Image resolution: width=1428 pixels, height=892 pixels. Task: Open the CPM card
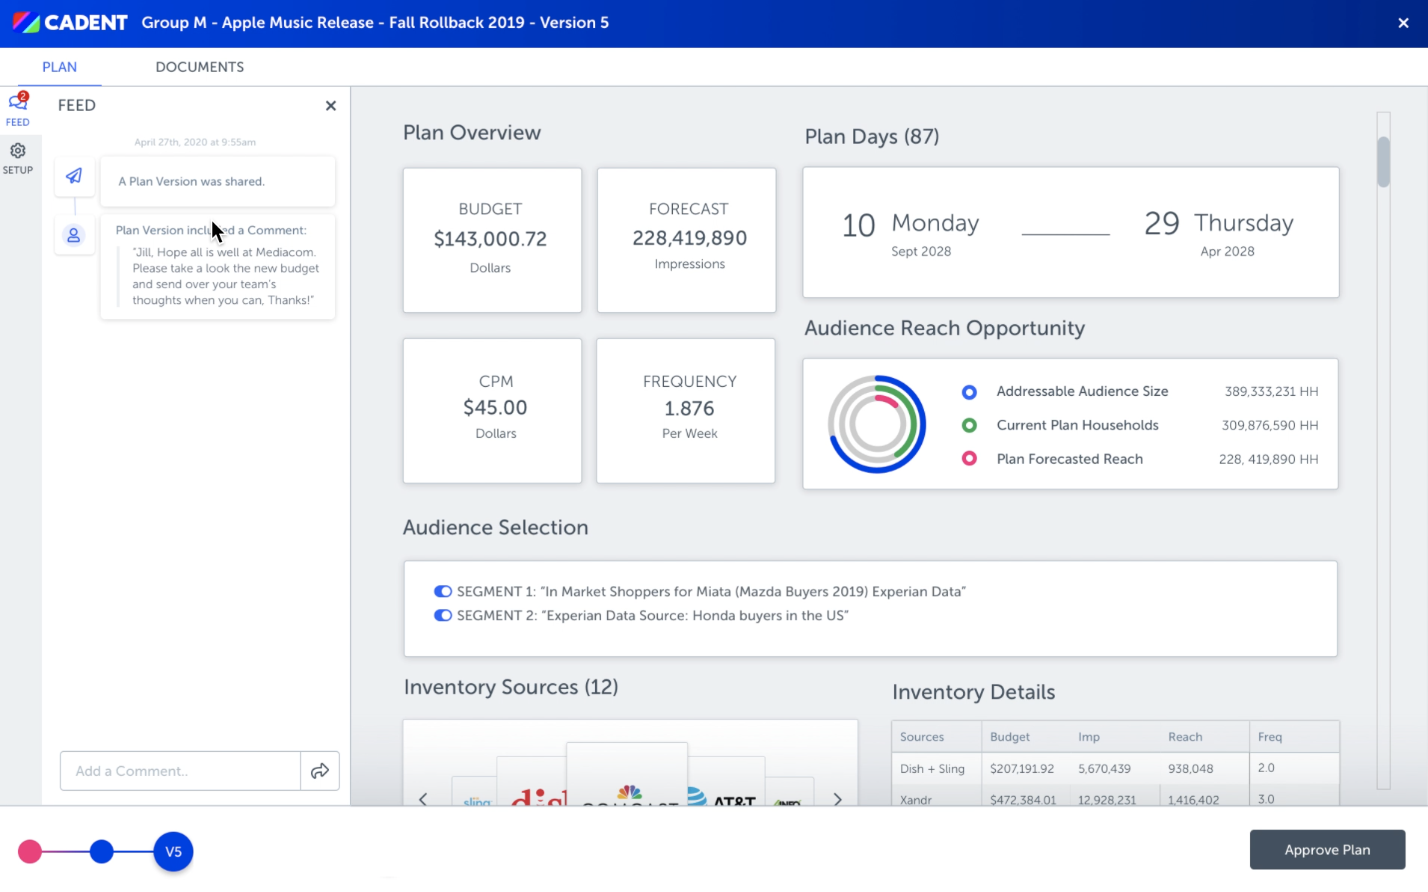pos(492,410)
